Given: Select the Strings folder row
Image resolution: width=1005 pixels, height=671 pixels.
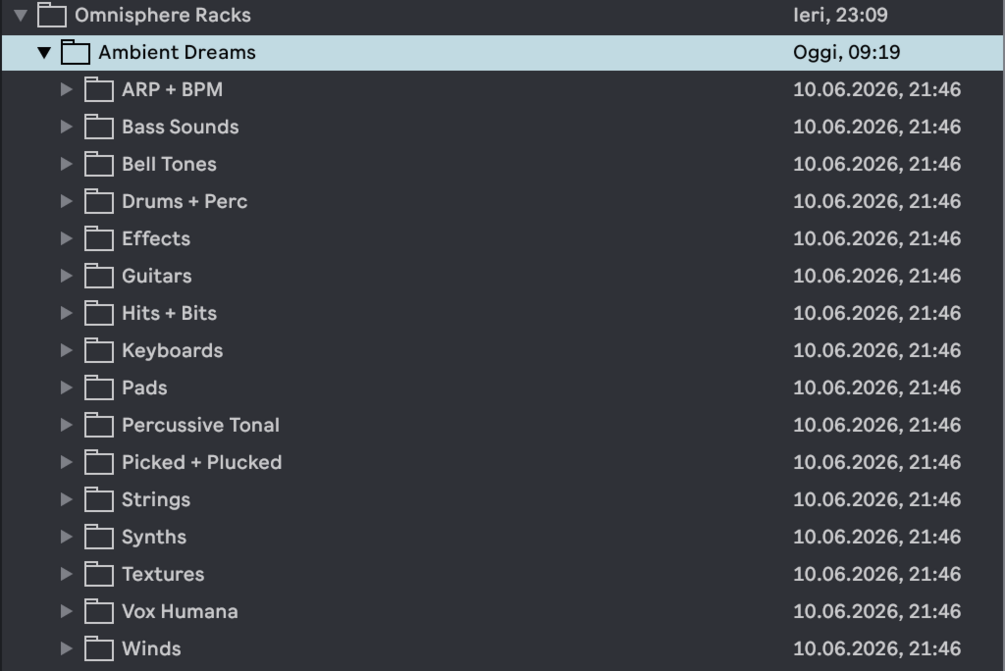Looking at the screenshot, I should pyautogui.click(x=502, y=500).
